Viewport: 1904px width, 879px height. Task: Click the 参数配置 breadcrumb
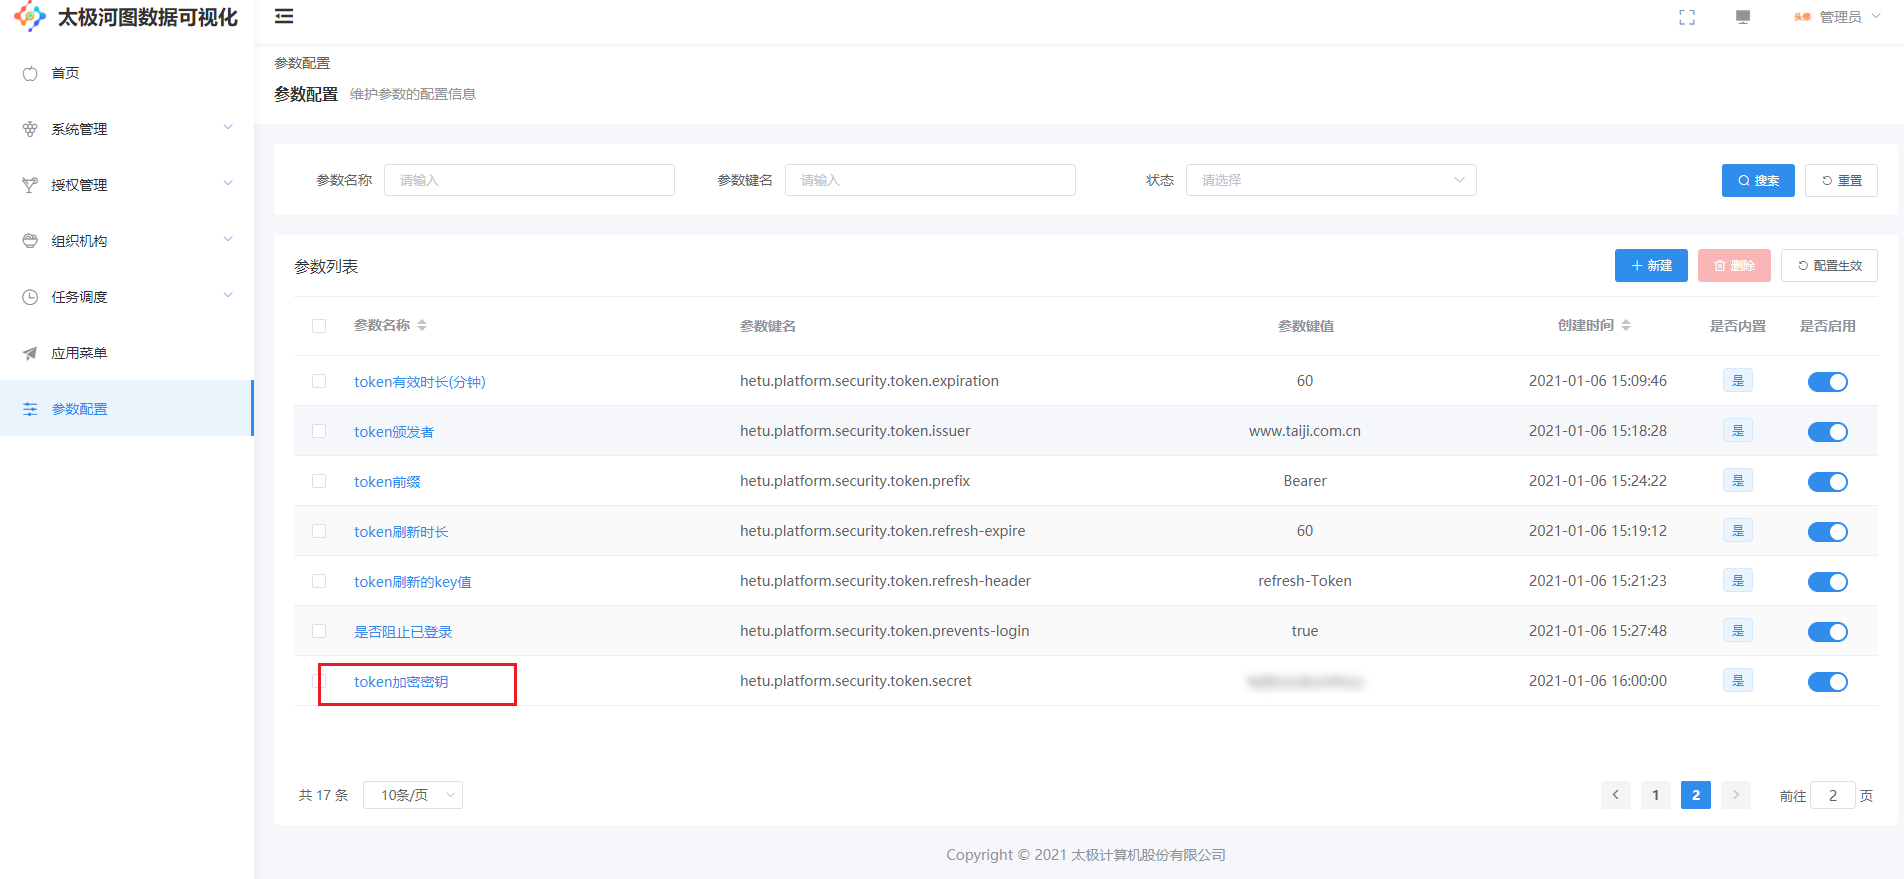302,63
